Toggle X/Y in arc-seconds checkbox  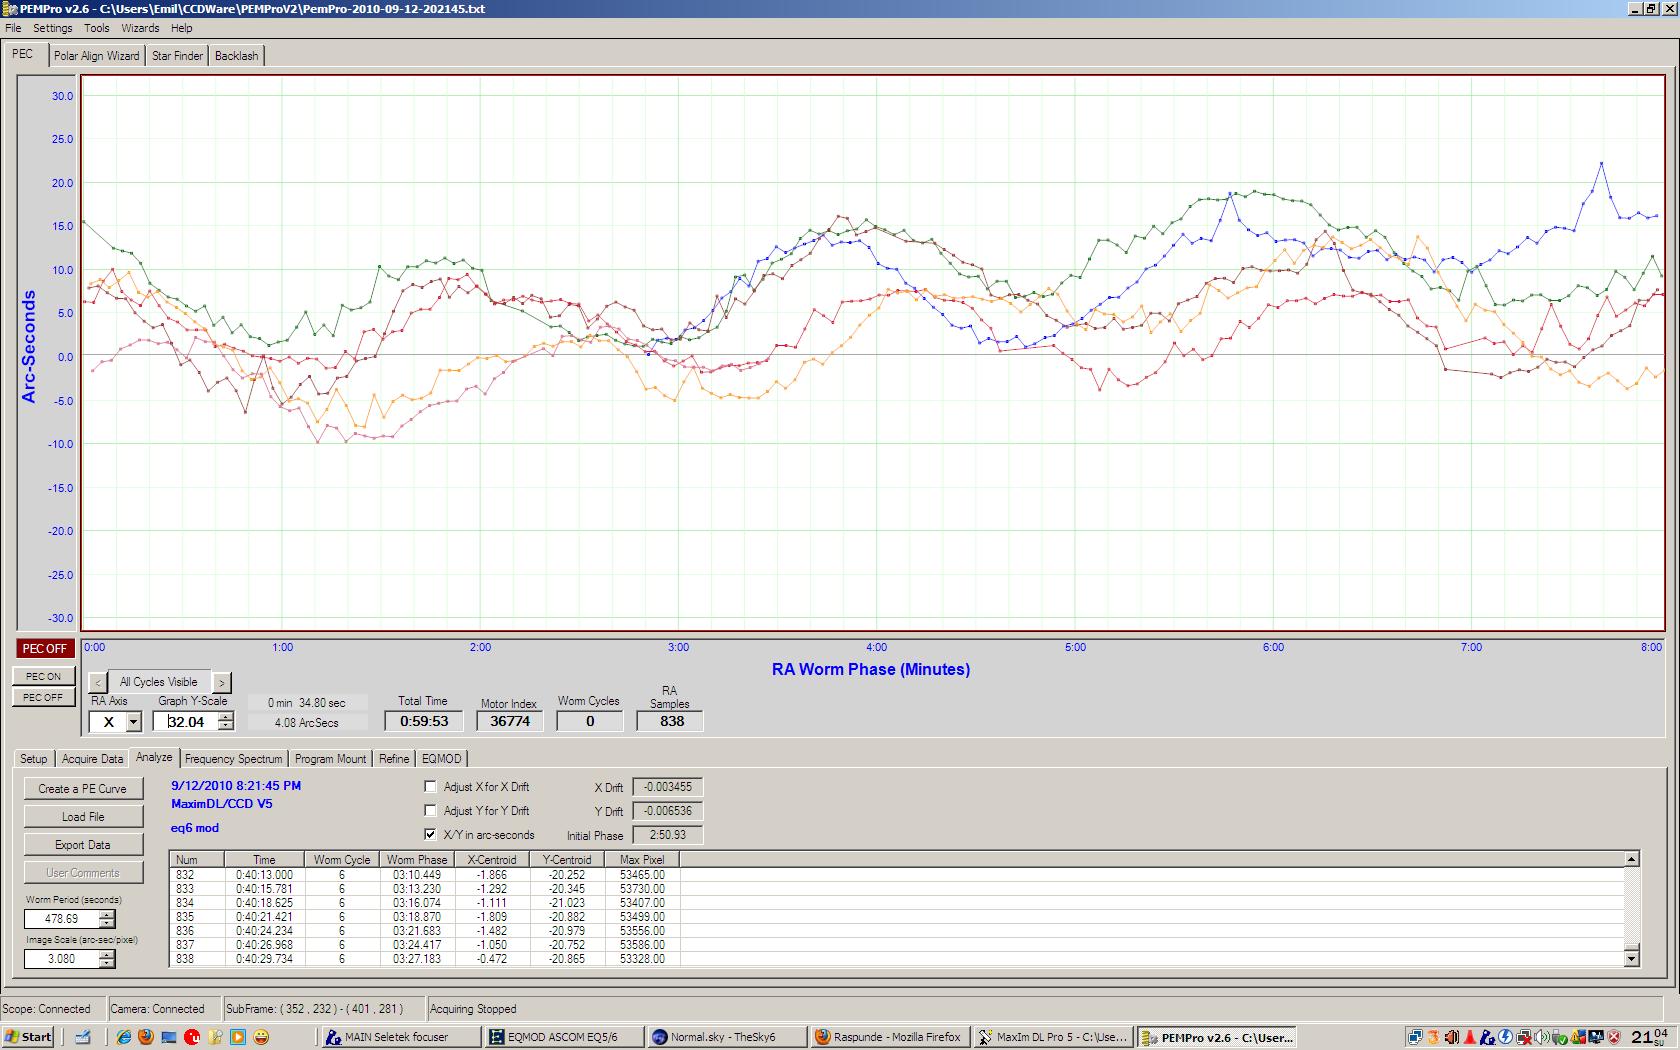pos(431,835)
